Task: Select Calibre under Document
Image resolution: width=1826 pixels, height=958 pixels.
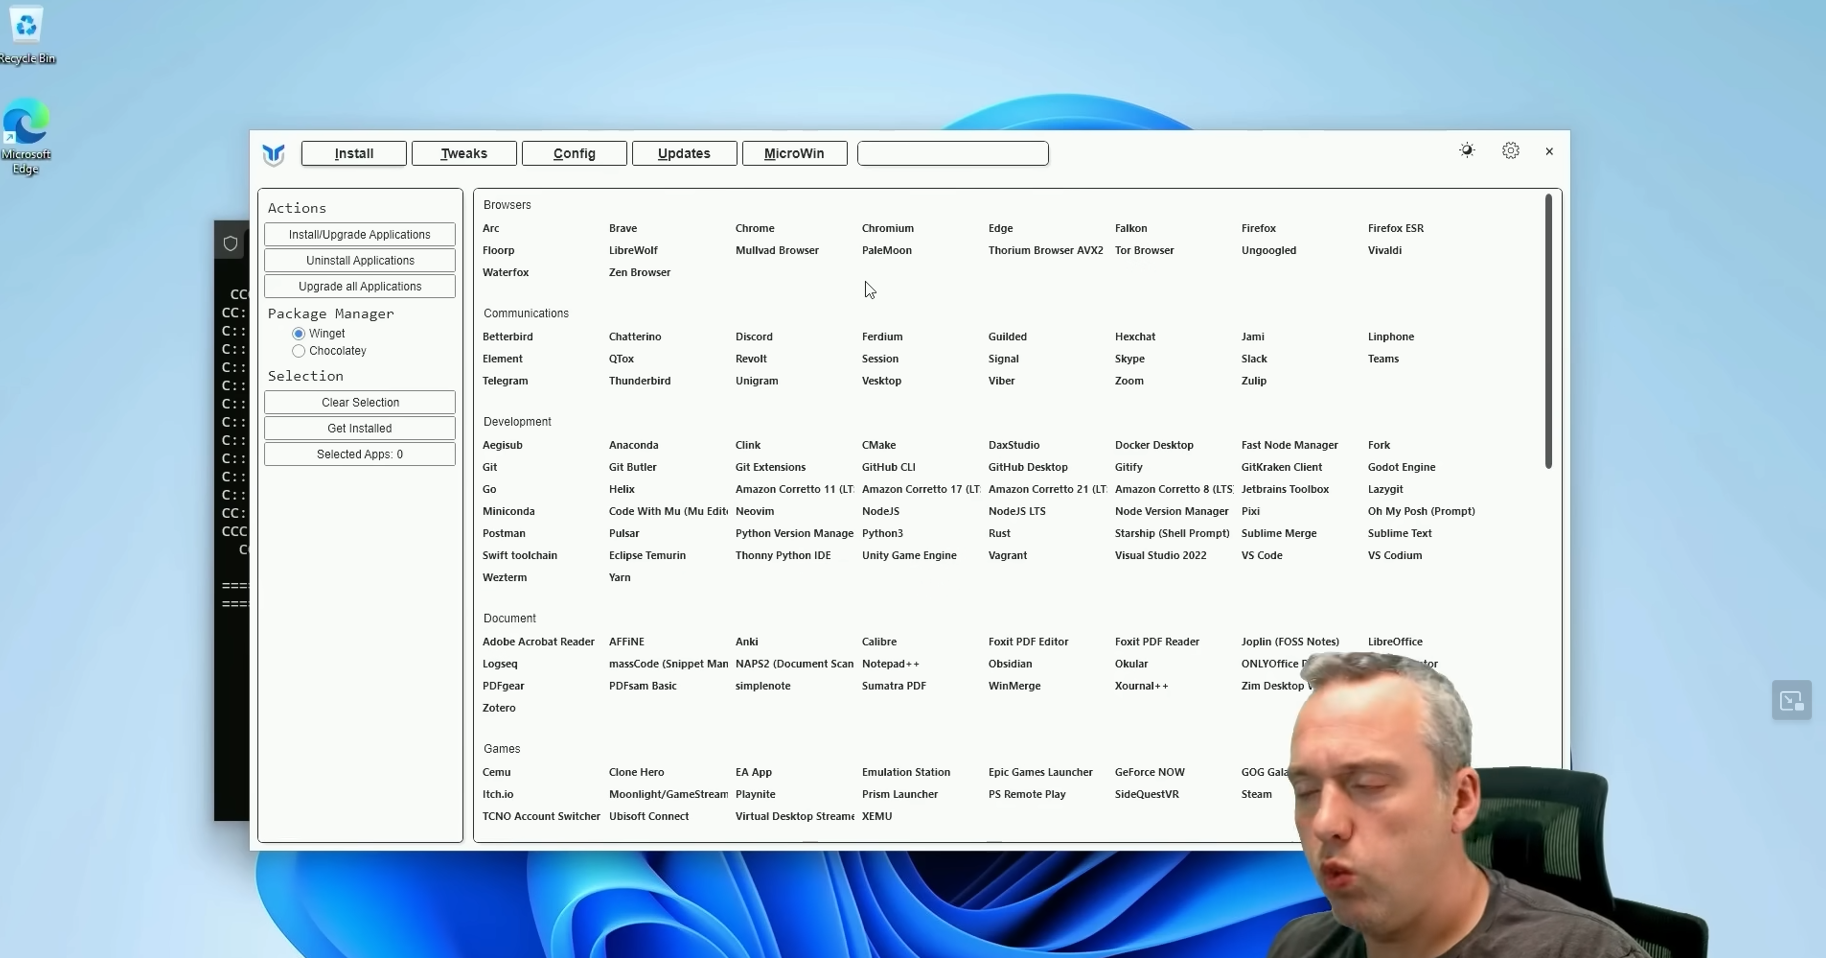Action: pyautogui.click(x=879, y=642)
